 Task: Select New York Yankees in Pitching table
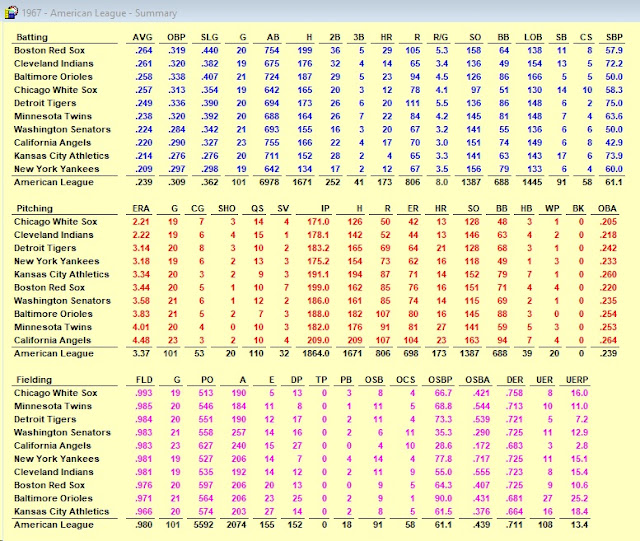(x=56, y=261)
